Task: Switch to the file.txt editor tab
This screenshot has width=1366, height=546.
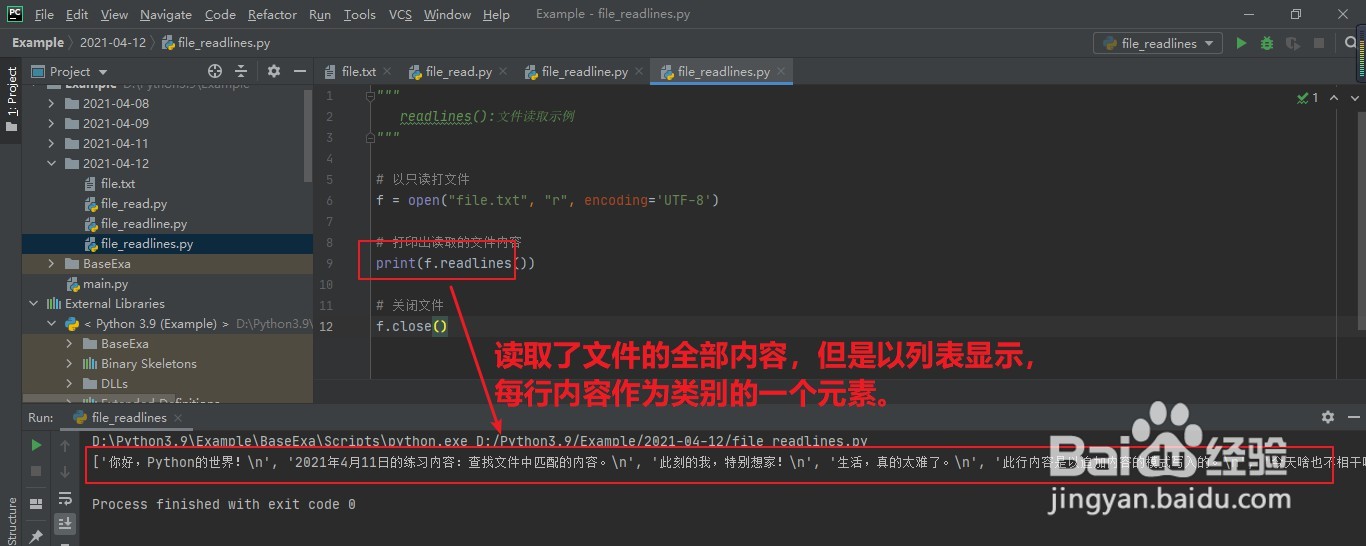Action: 357,72
